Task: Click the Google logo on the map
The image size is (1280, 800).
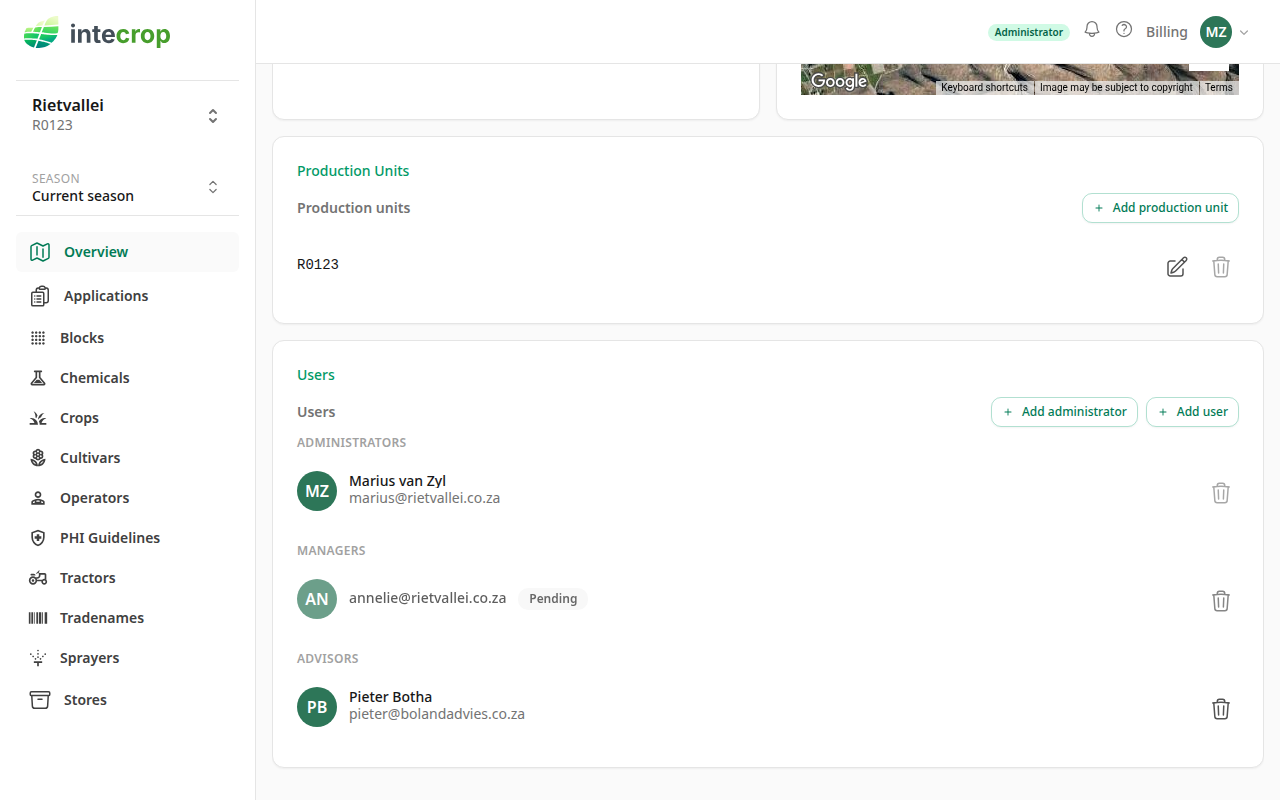Action: pos(838,82)
